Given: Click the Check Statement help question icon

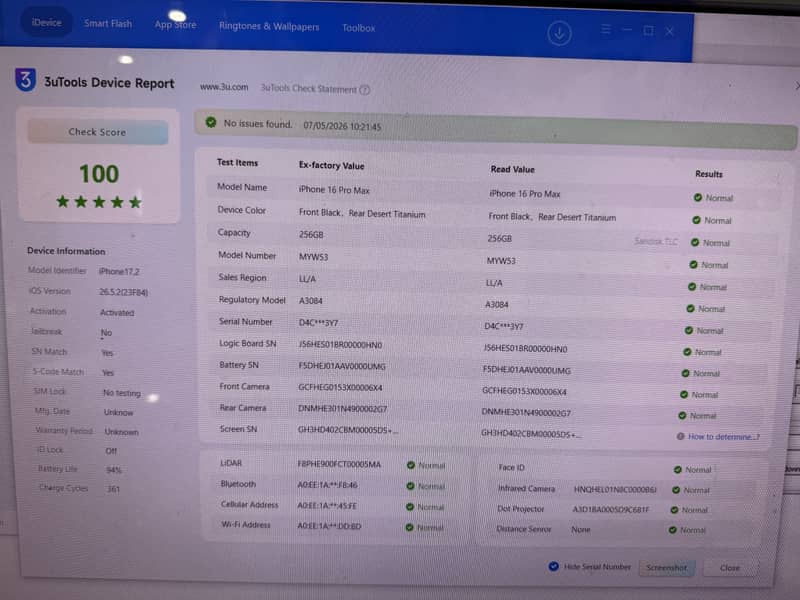Looking at the screenshot, I should [364, 90].
